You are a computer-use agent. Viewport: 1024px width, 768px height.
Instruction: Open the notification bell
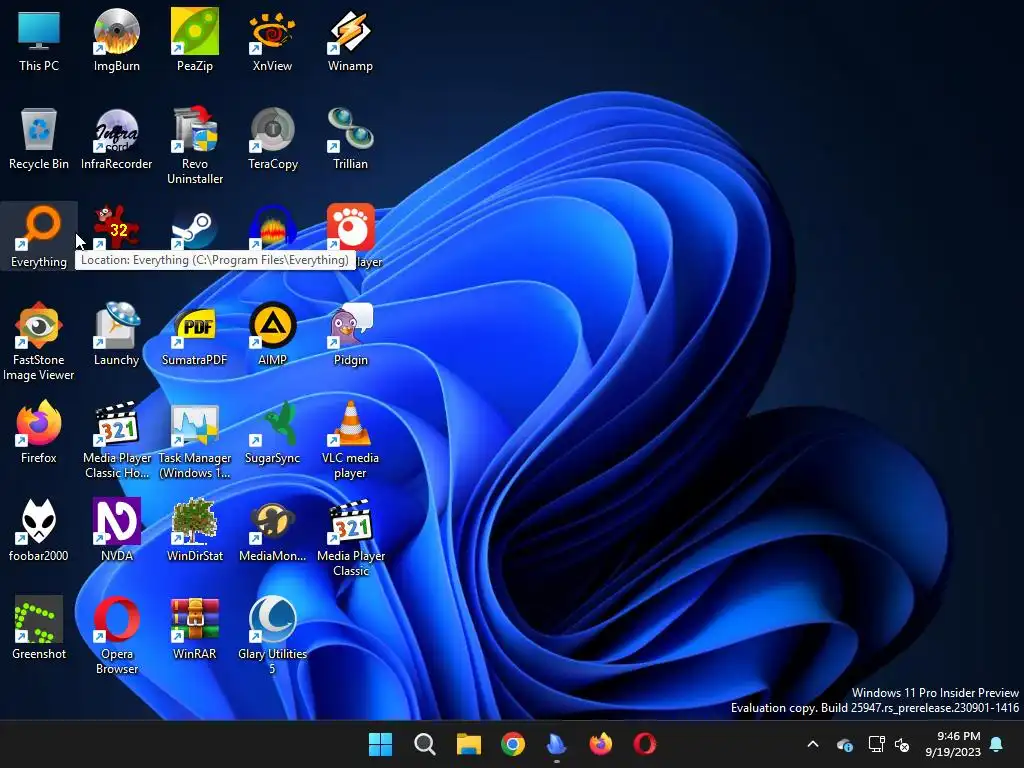coord(997,744)
